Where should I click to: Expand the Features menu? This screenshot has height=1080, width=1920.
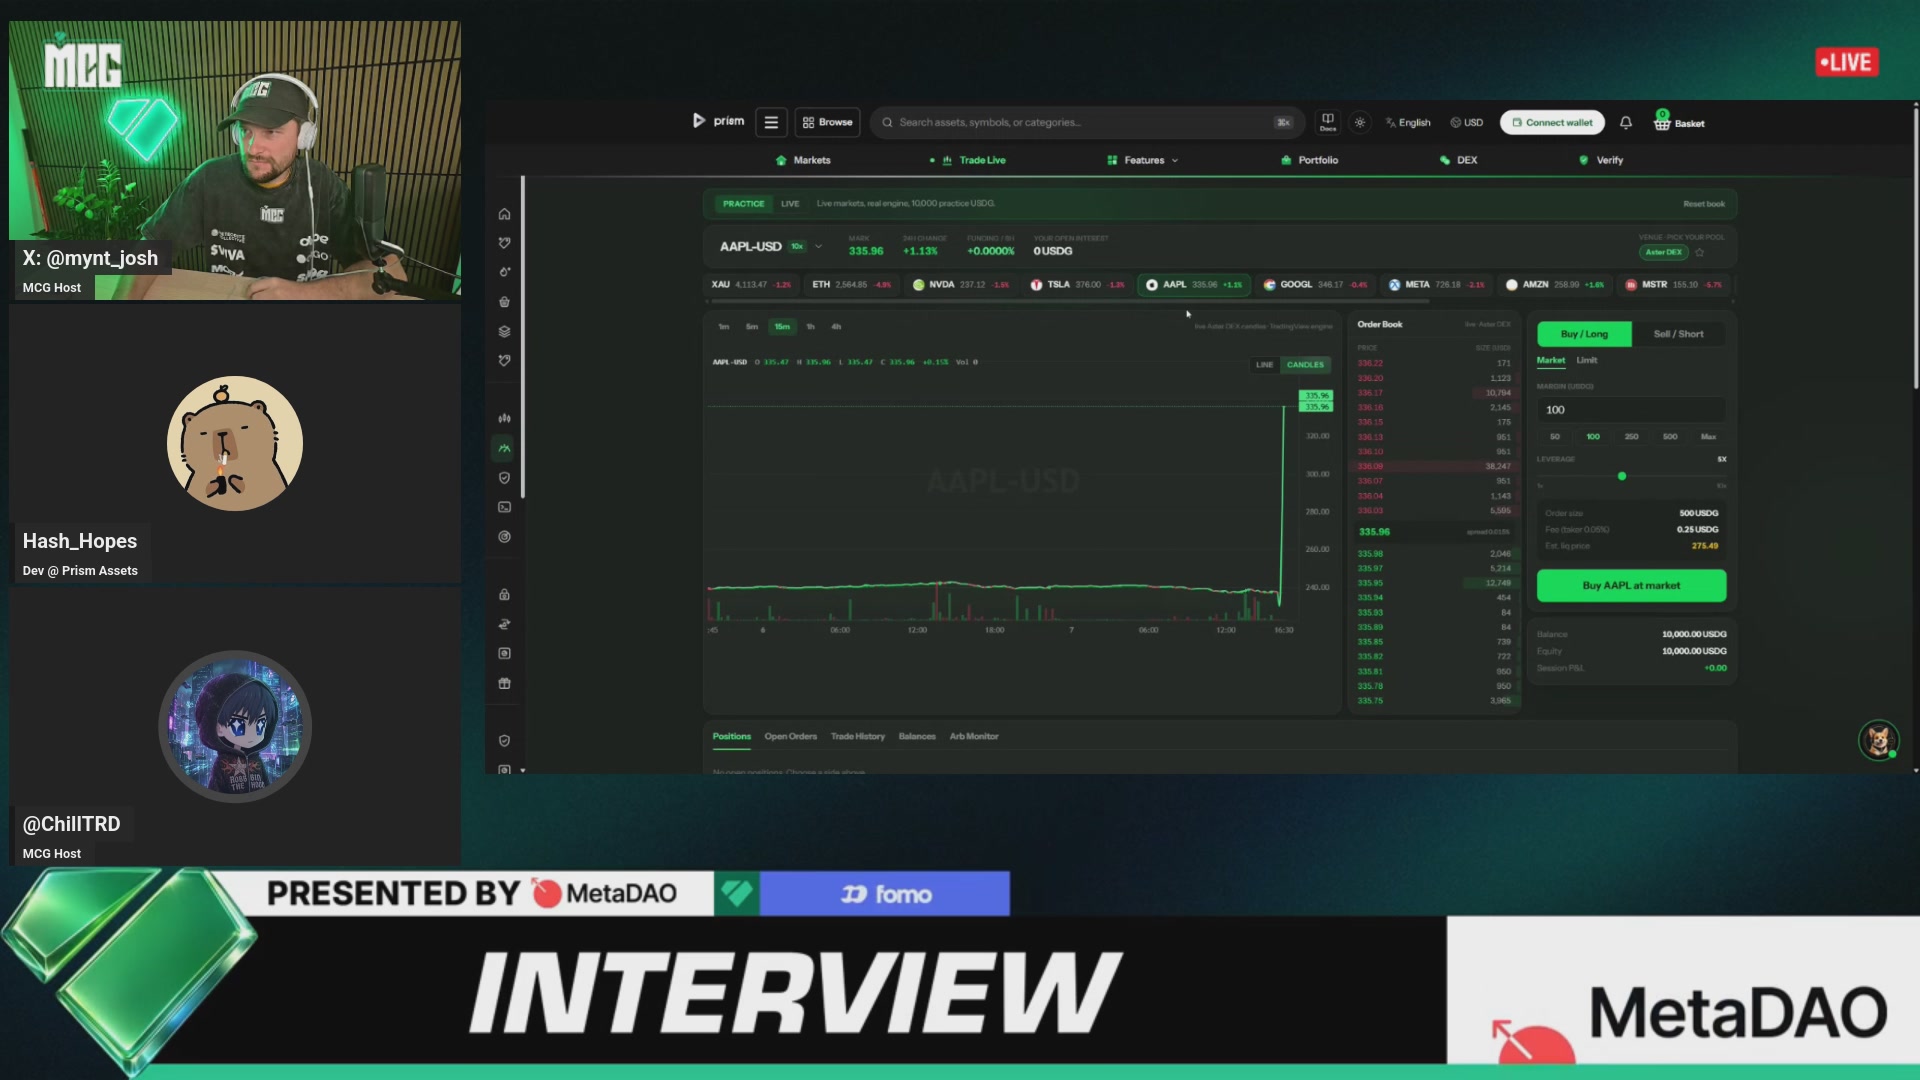click(x=1143, y=160)
